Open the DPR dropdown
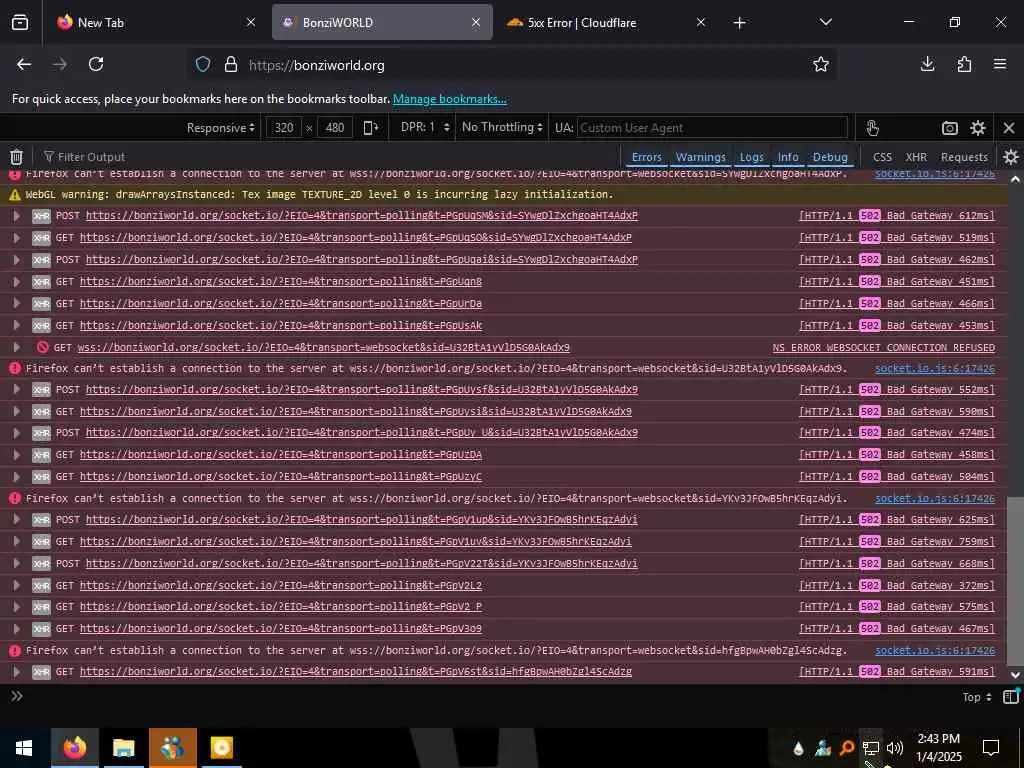Viewport: 1024px width, 768px height. click(424, 127)
